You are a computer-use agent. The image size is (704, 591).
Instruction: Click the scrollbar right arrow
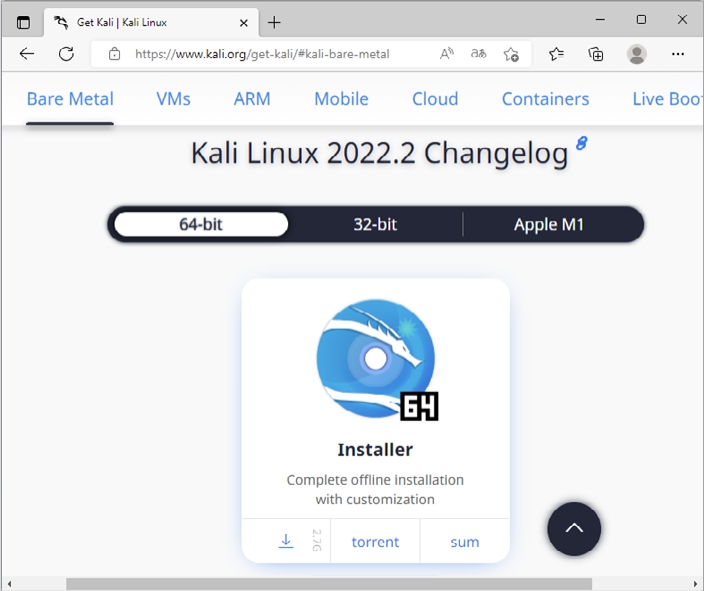(x=695, y=584)
